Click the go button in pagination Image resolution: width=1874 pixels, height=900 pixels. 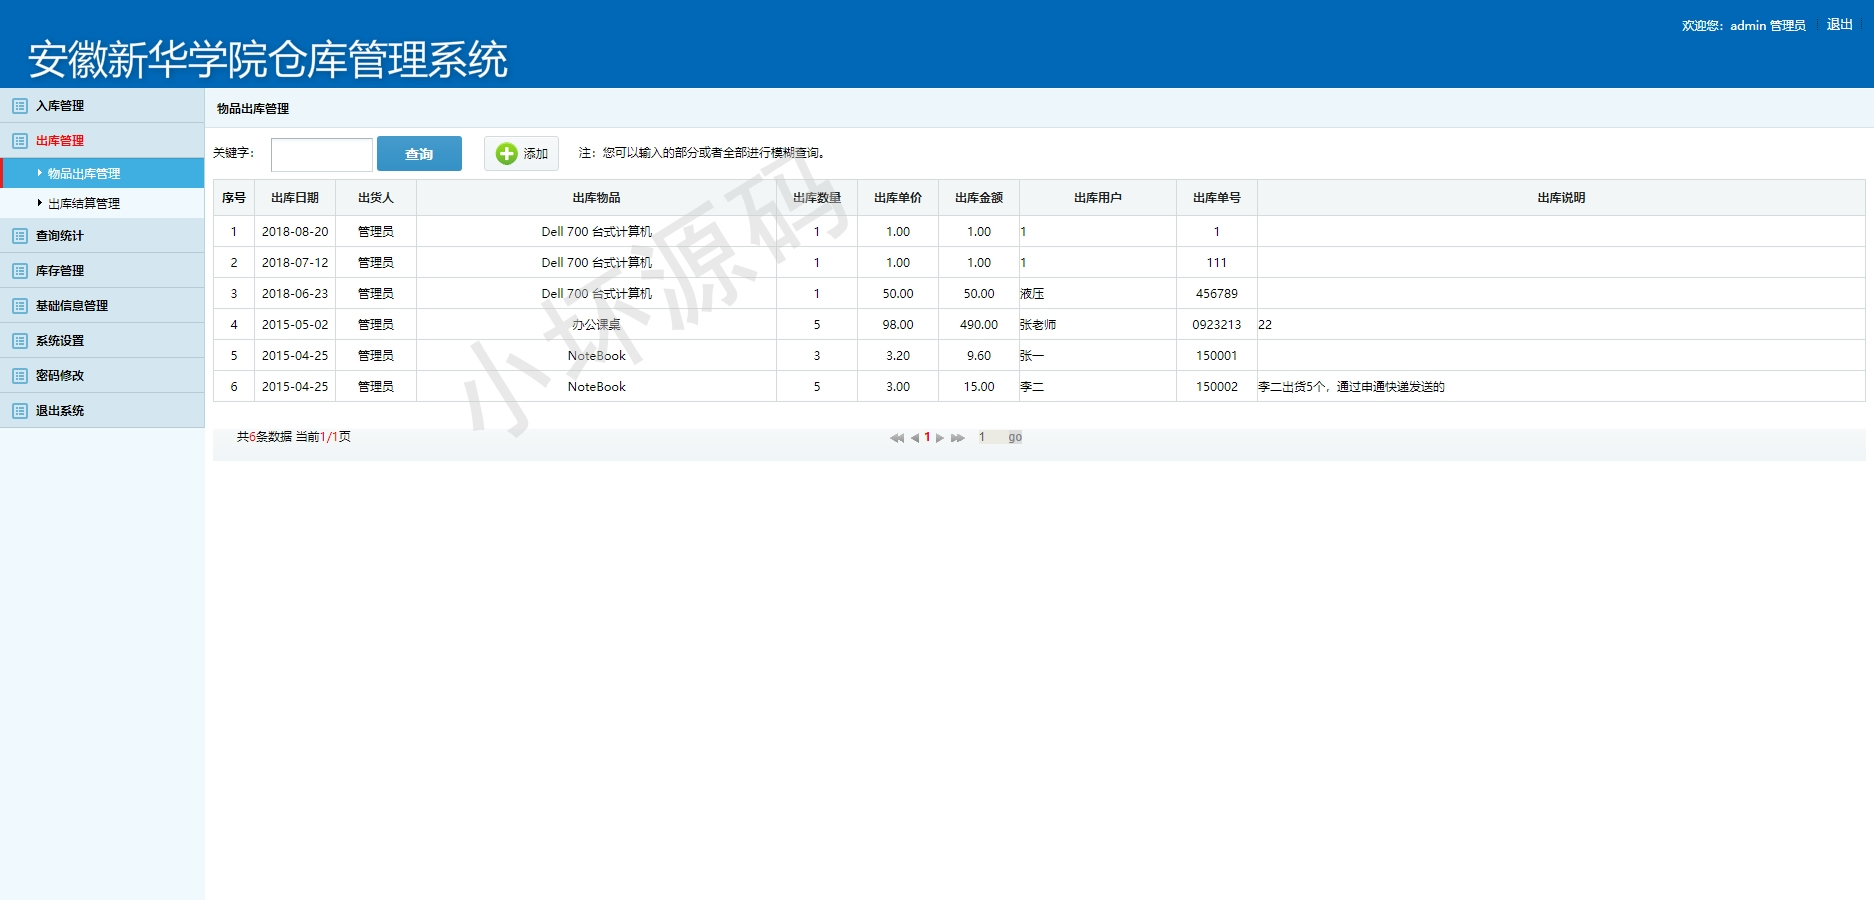coord(1015,437)
